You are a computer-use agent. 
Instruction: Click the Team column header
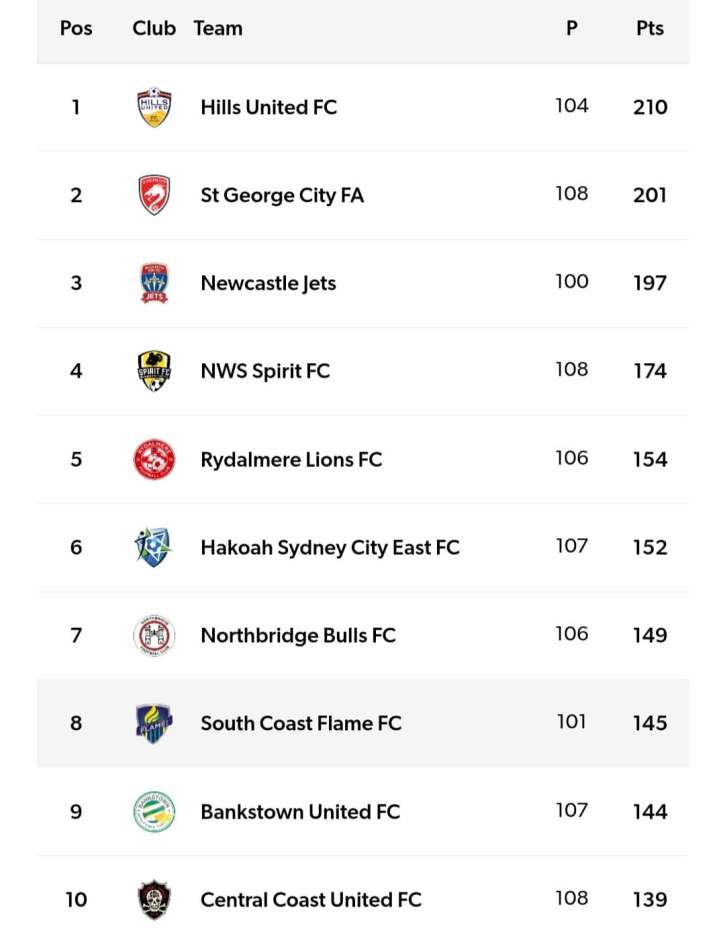218,28
